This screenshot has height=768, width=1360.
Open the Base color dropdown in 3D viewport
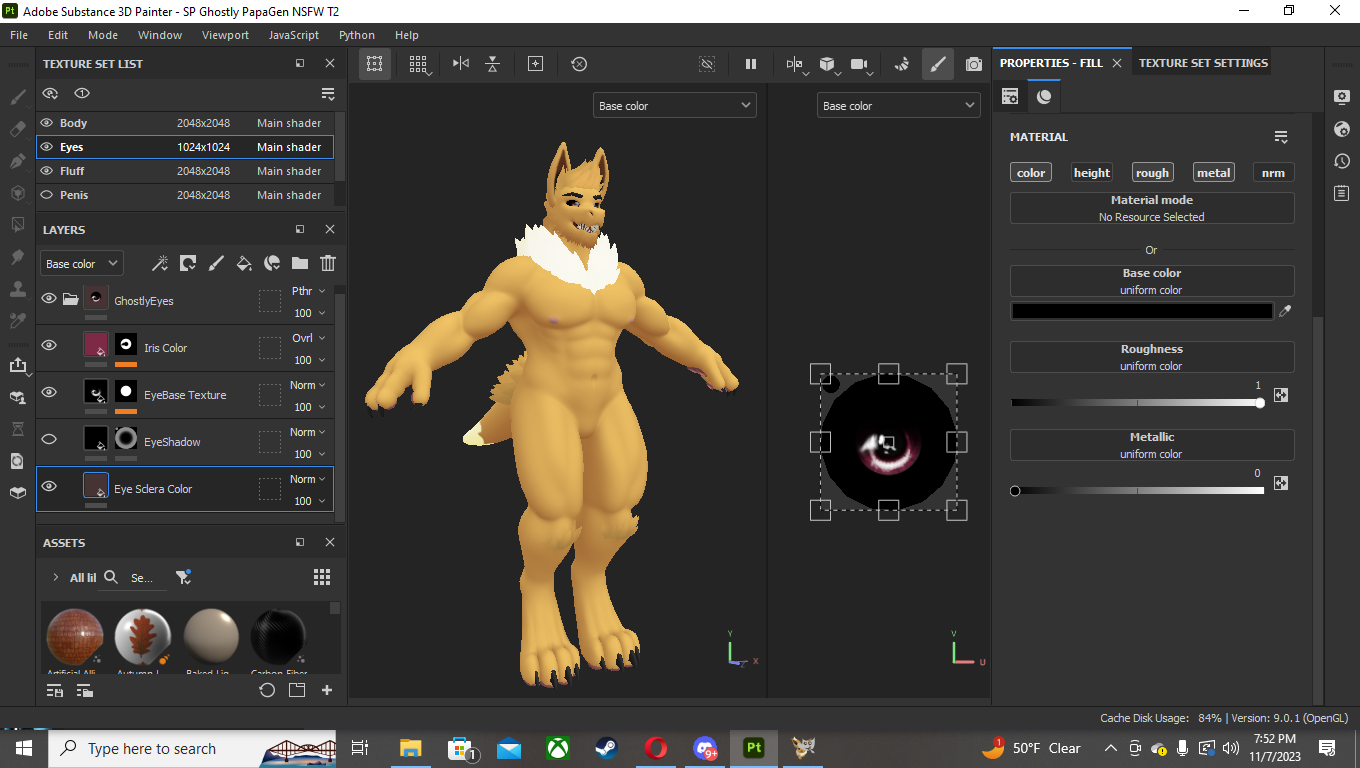click(674, 105)
